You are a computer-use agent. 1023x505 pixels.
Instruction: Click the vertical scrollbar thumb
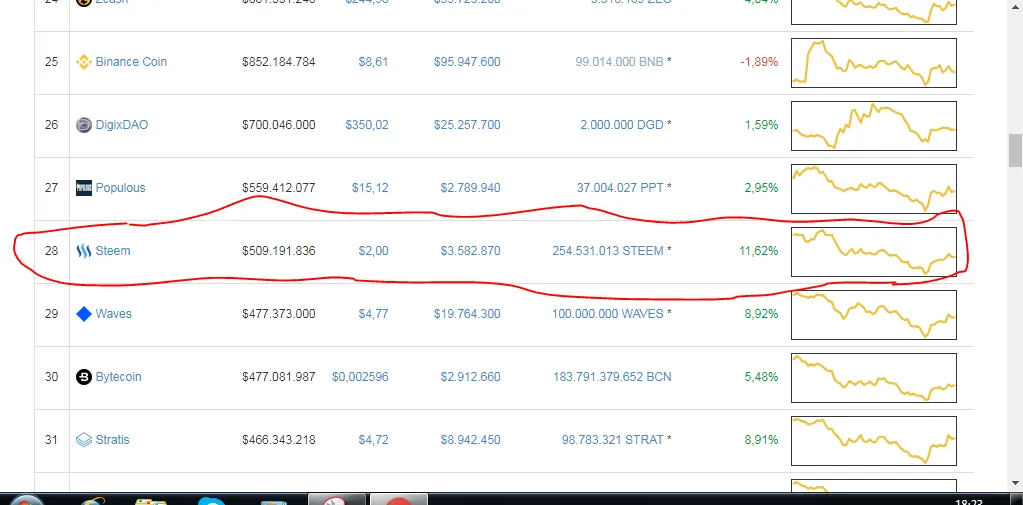1015,151
